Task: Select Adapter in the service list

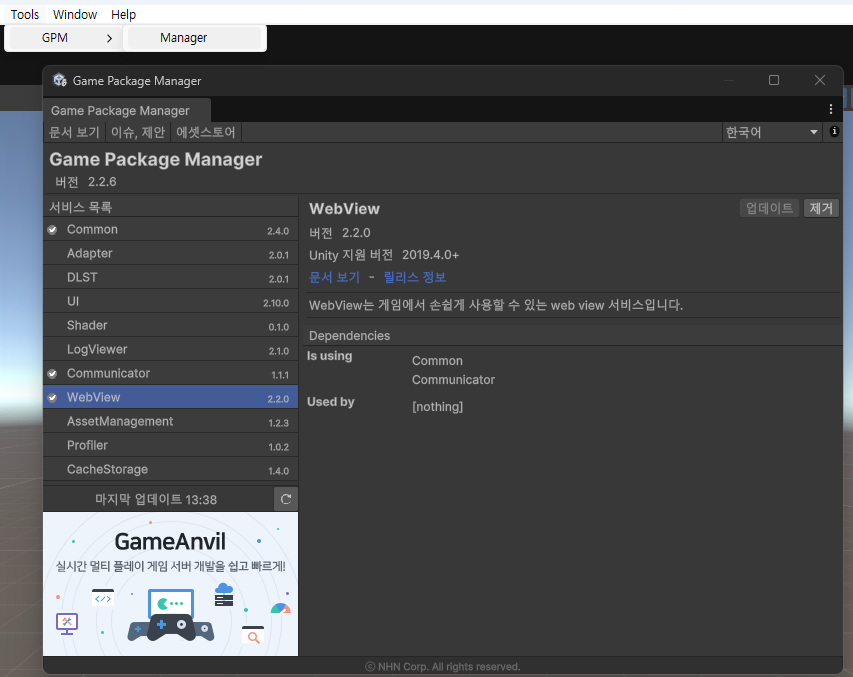Action: pos(170,254)
